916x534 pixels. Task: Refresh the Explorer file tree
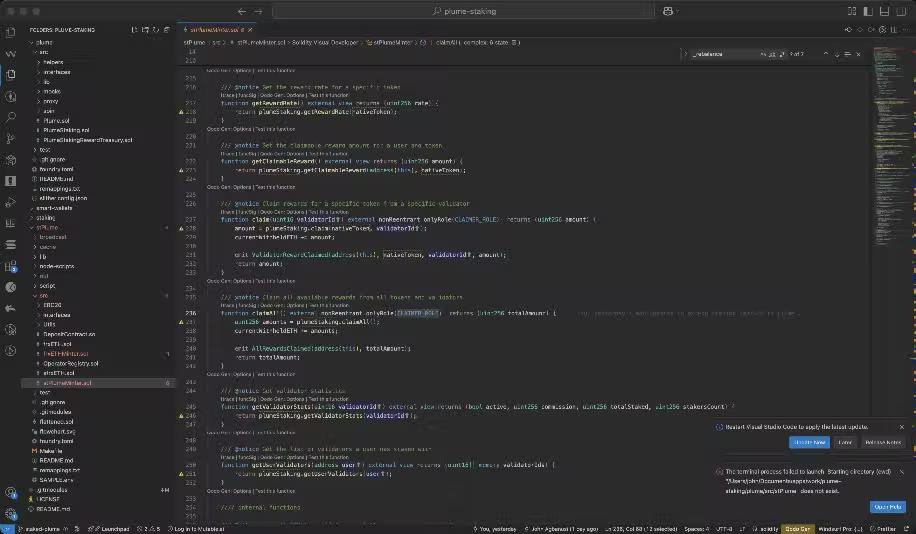156,30
